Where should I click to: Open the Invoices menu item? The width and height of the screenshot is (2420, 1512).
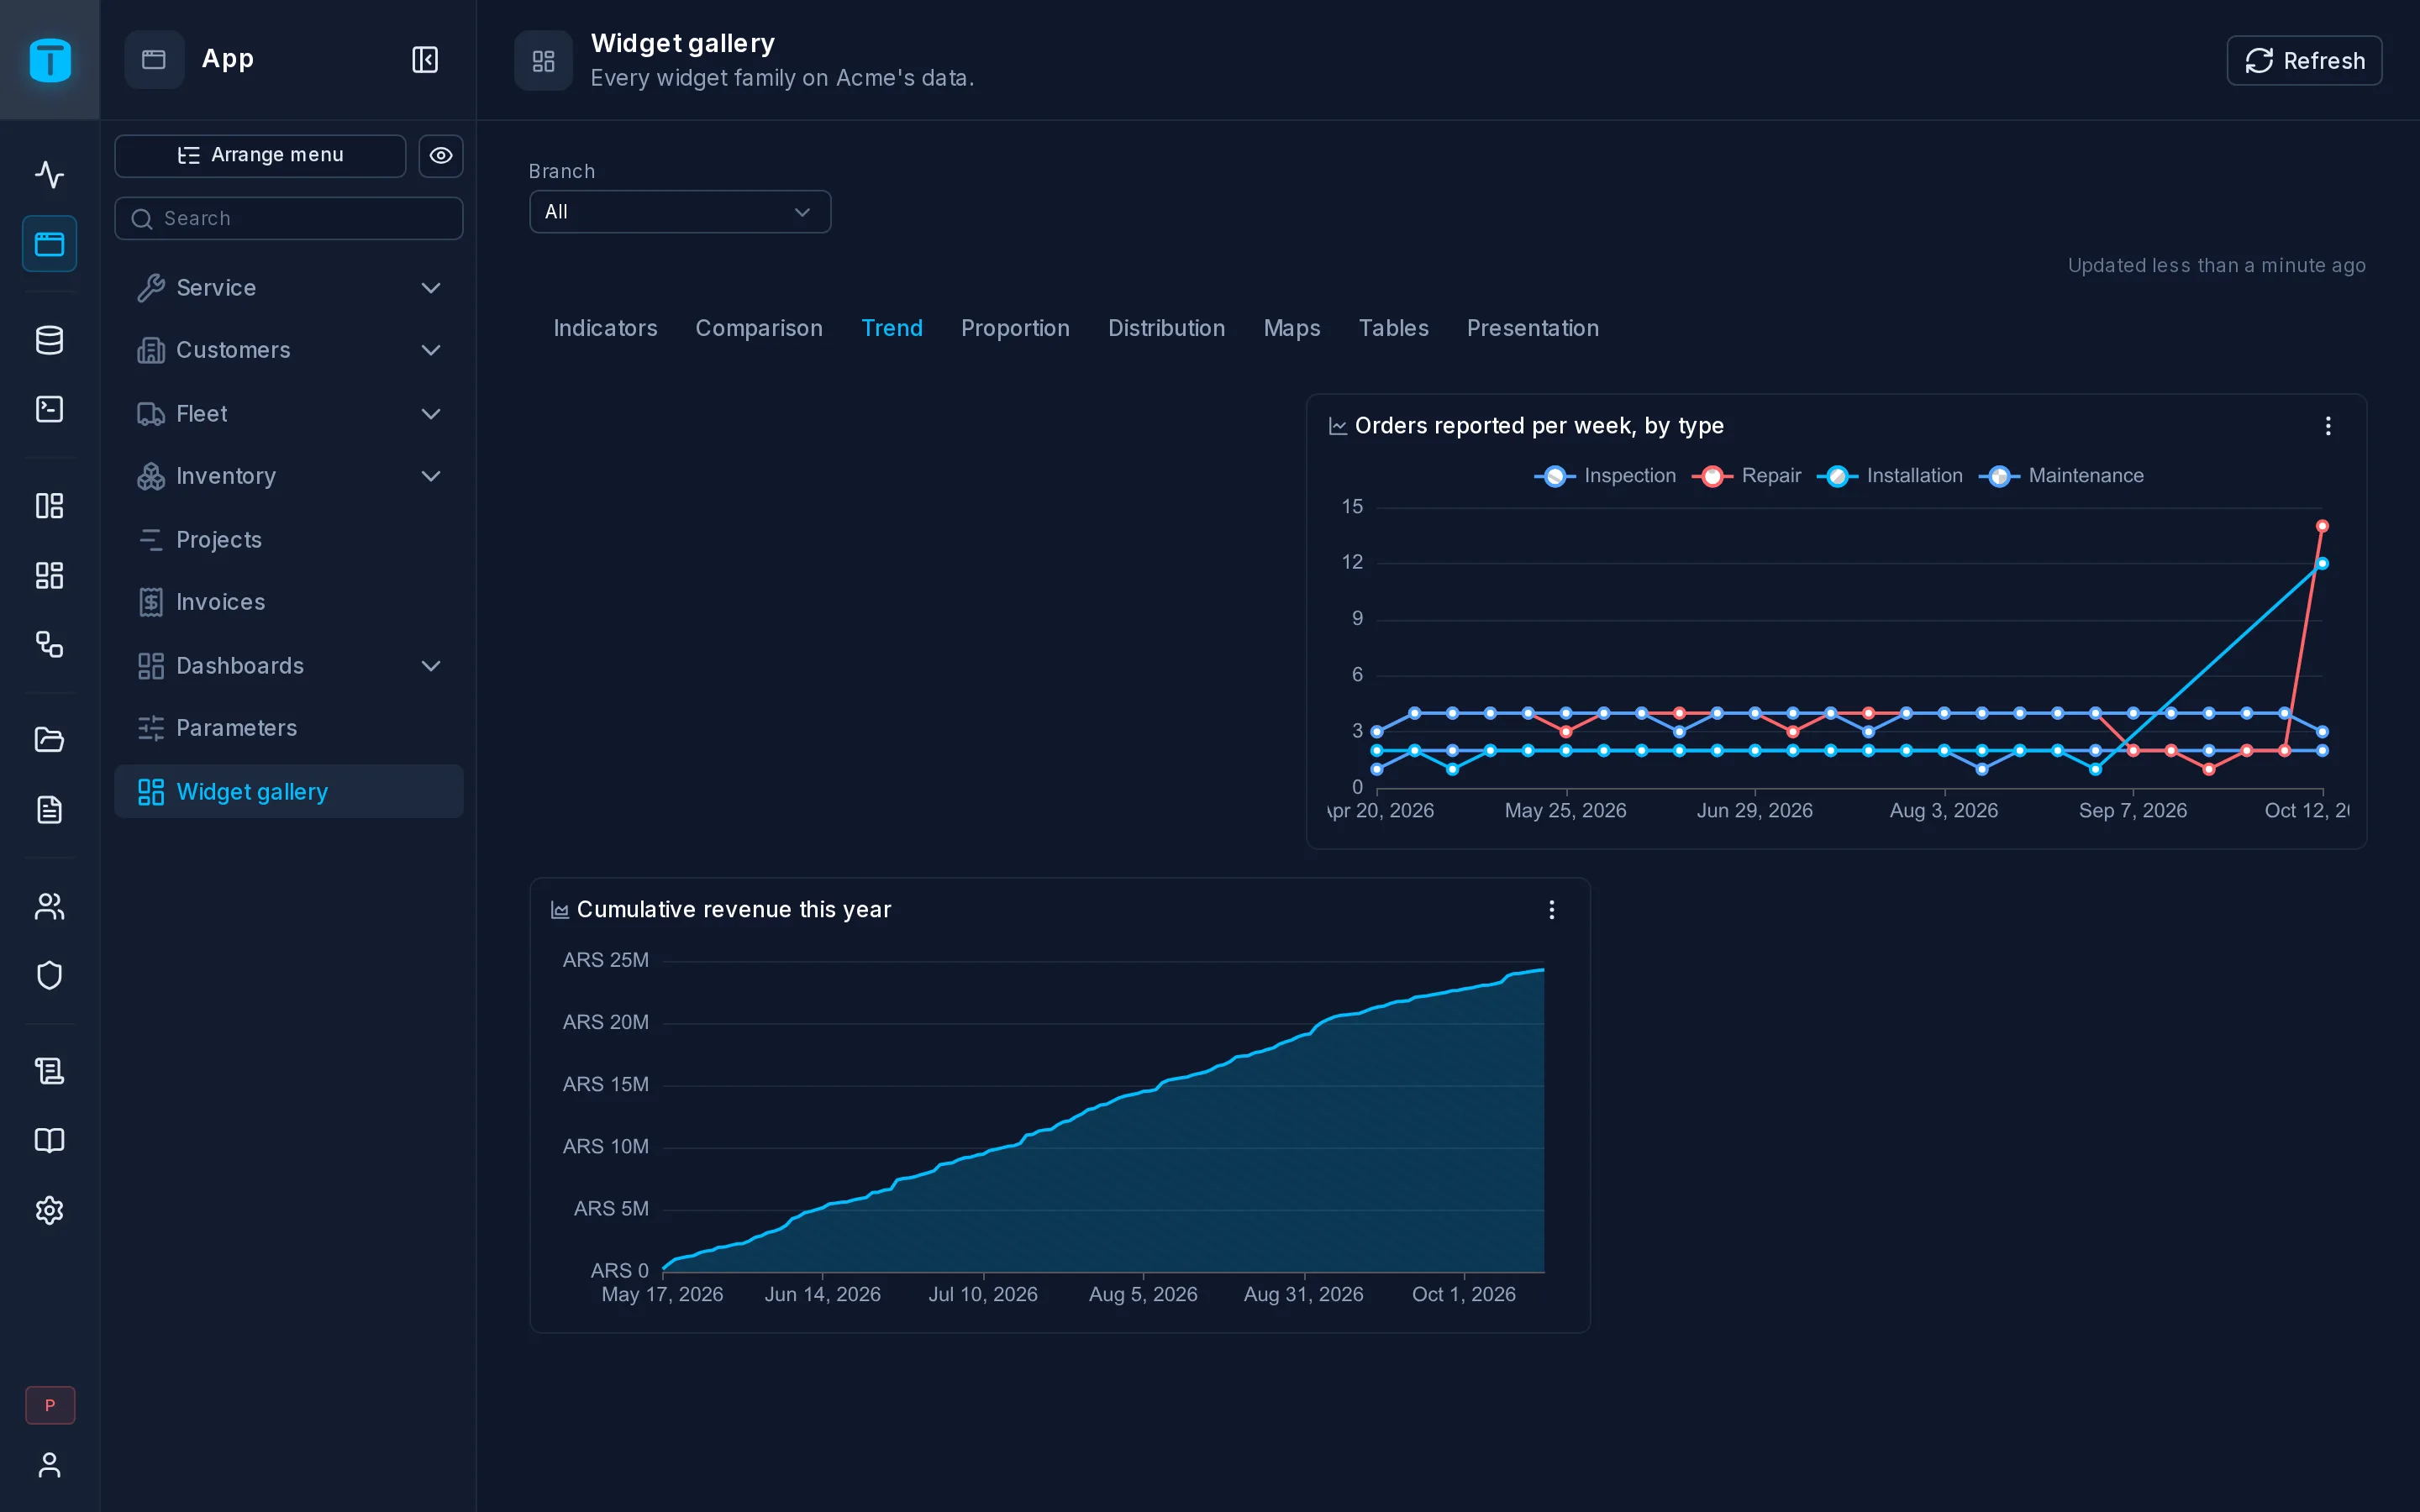tap(289, 602)
